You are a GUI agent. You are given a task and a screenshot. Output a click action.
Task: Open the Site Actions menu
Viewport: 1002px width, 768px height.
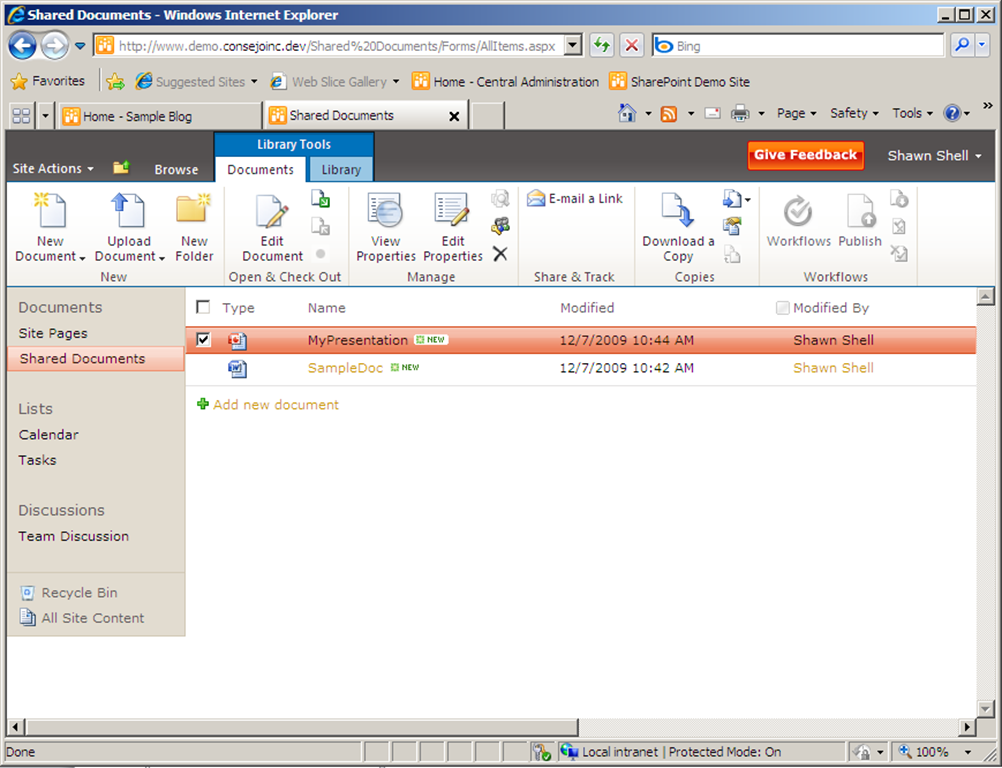click(x=53, y=169)
